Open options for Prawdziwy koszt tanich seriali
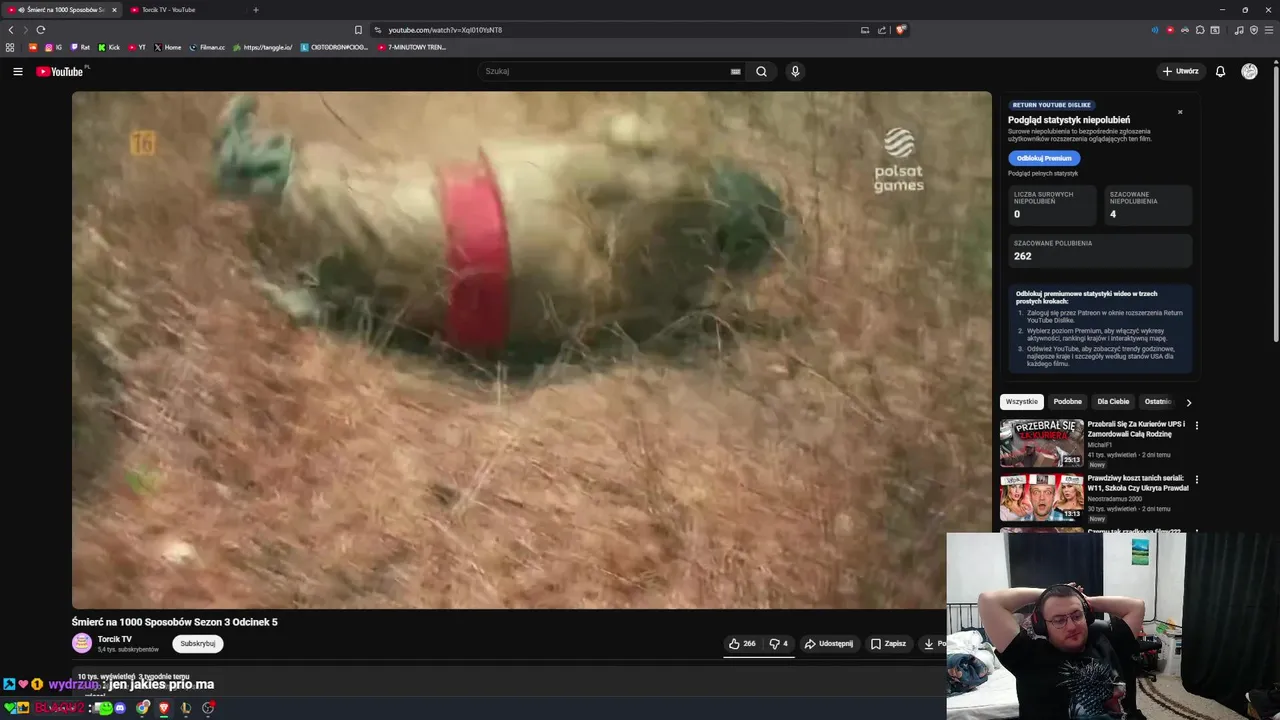Image resolution: width=1280 pixels, height=720 pixels. tap(1196, 479)
